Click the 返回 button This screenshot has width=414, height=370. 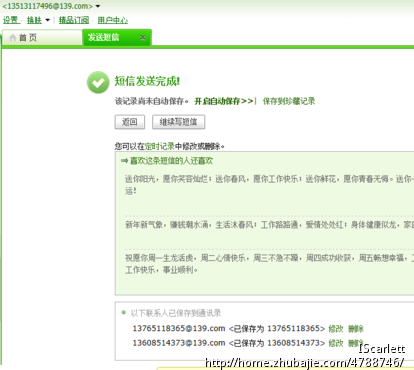click(x=130, y=122)
